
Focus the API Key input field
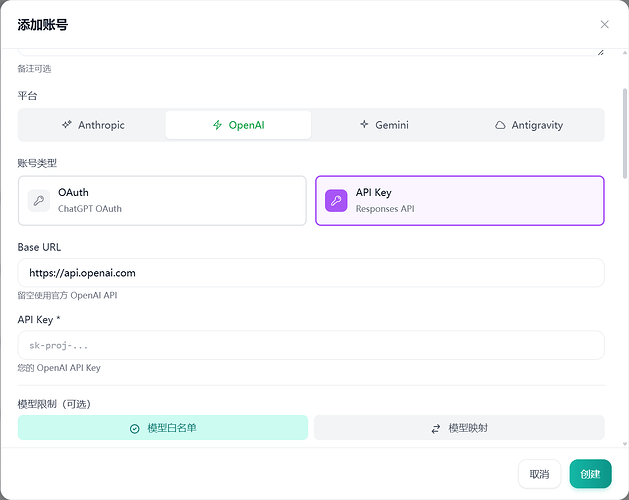pos(311,345)
